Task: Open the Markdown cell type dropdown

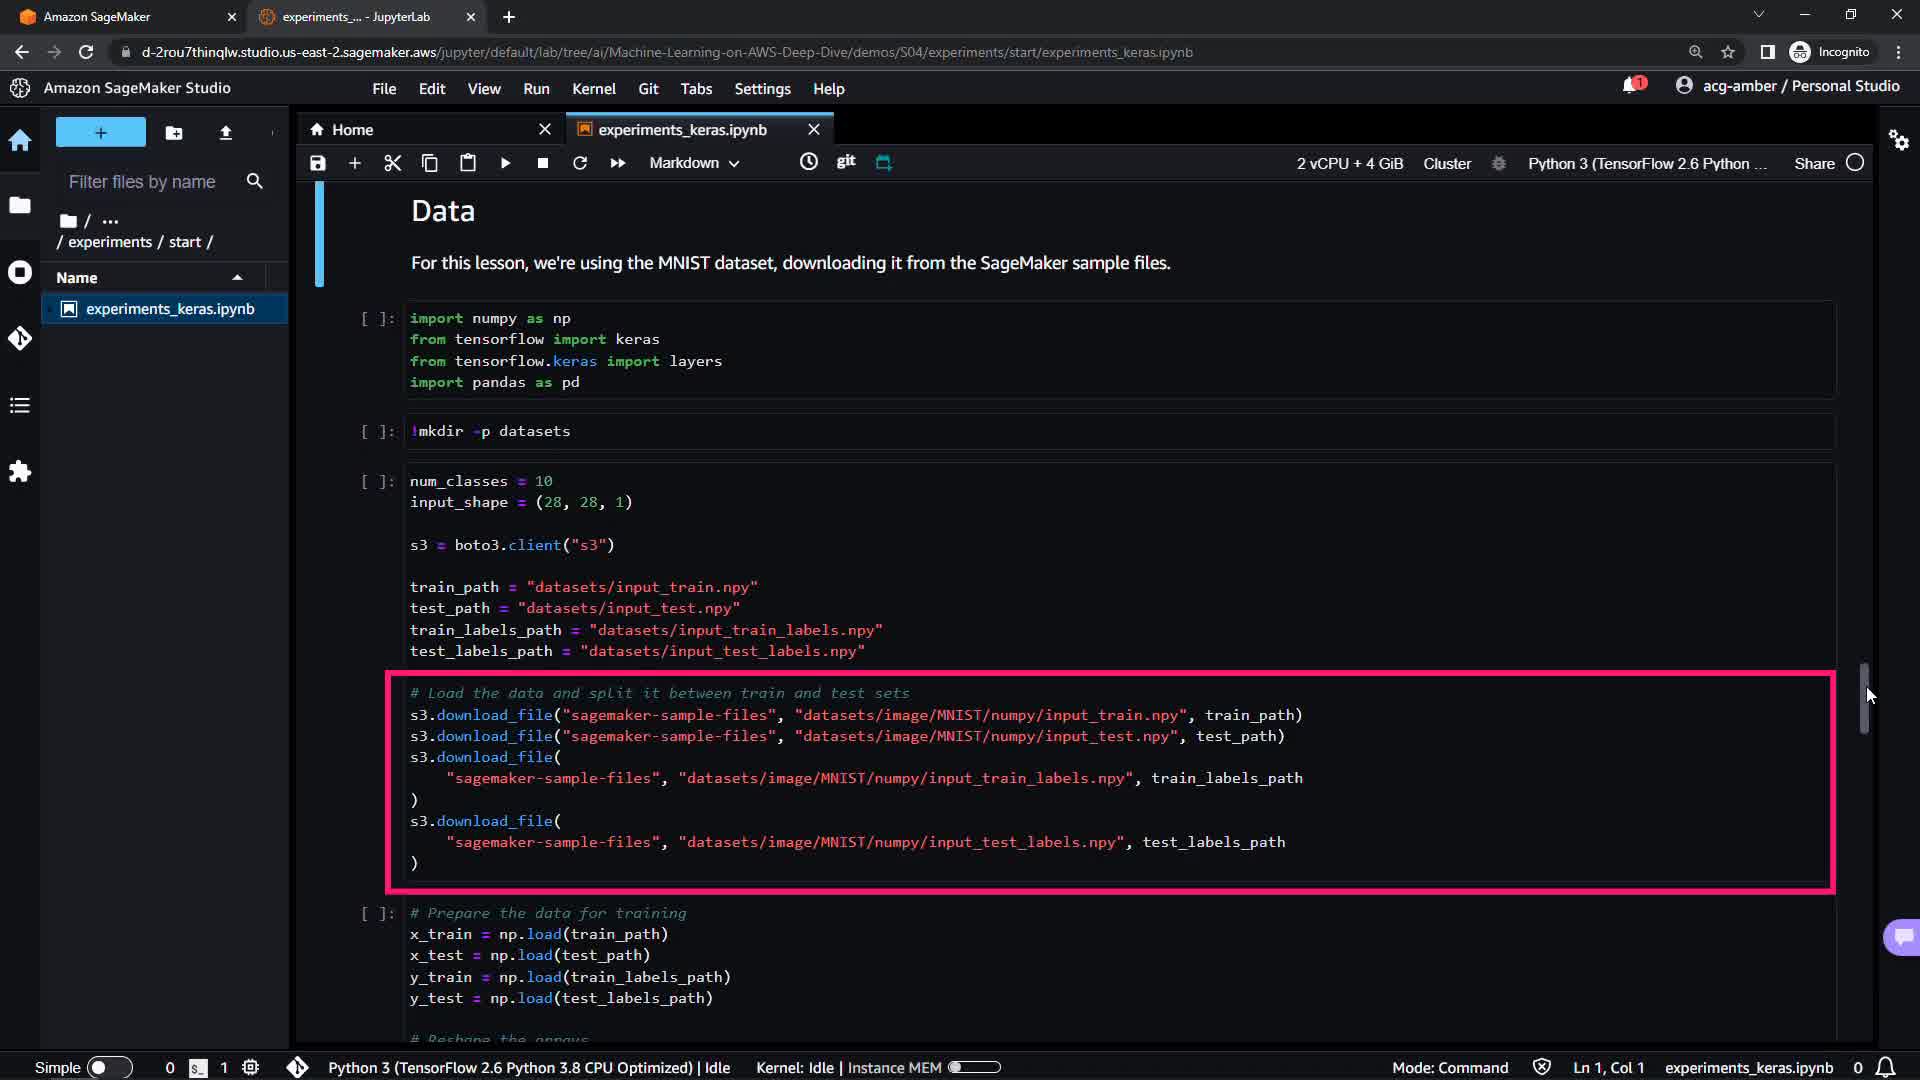Action: [694, 163]
